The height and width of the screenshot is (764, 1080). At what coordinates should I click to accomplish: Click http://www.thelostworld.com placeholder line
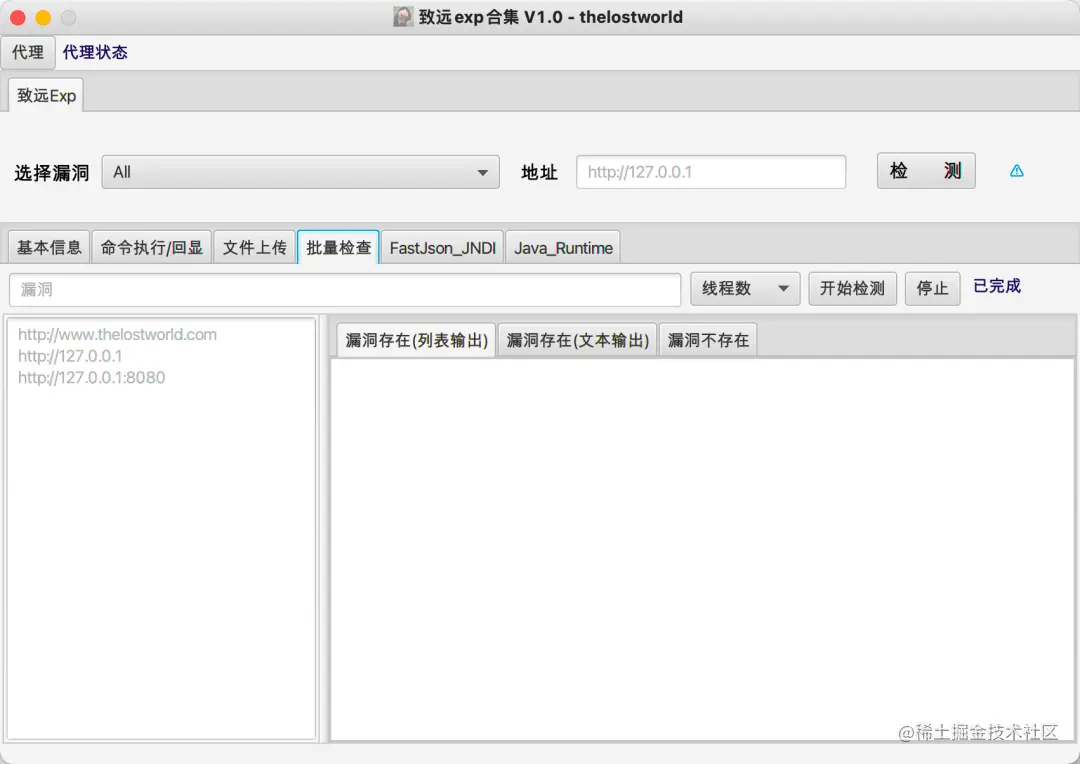[x=117, y=334]
